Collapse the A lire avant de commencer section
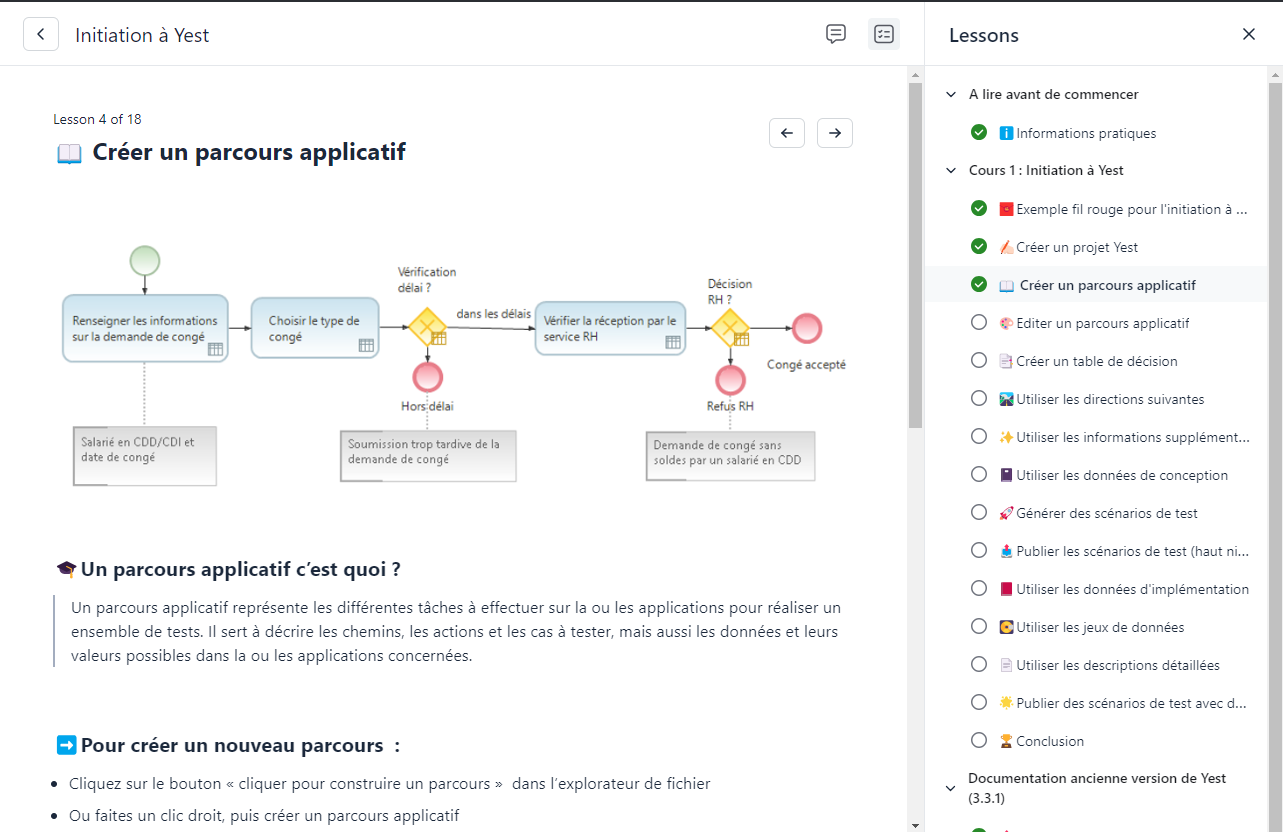The width and height of the screenshot is (1283, 832). point(950,95)
